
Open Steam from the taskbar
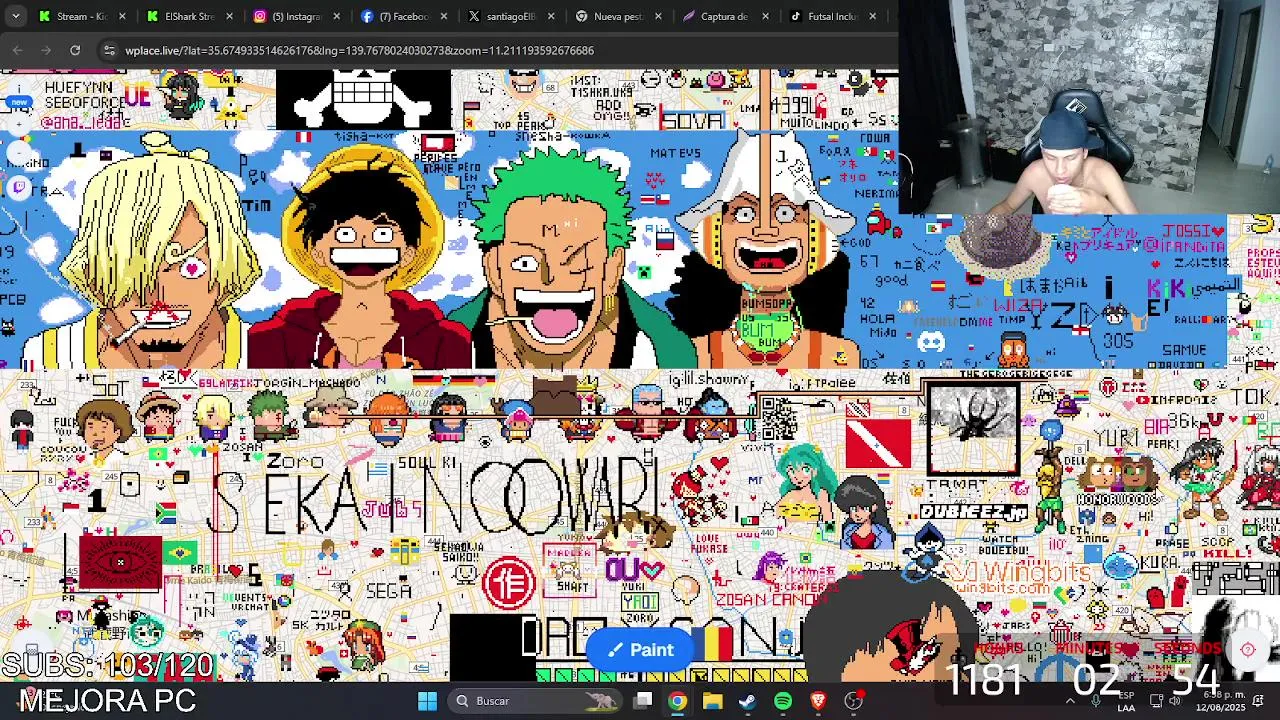tap(747, 700)
